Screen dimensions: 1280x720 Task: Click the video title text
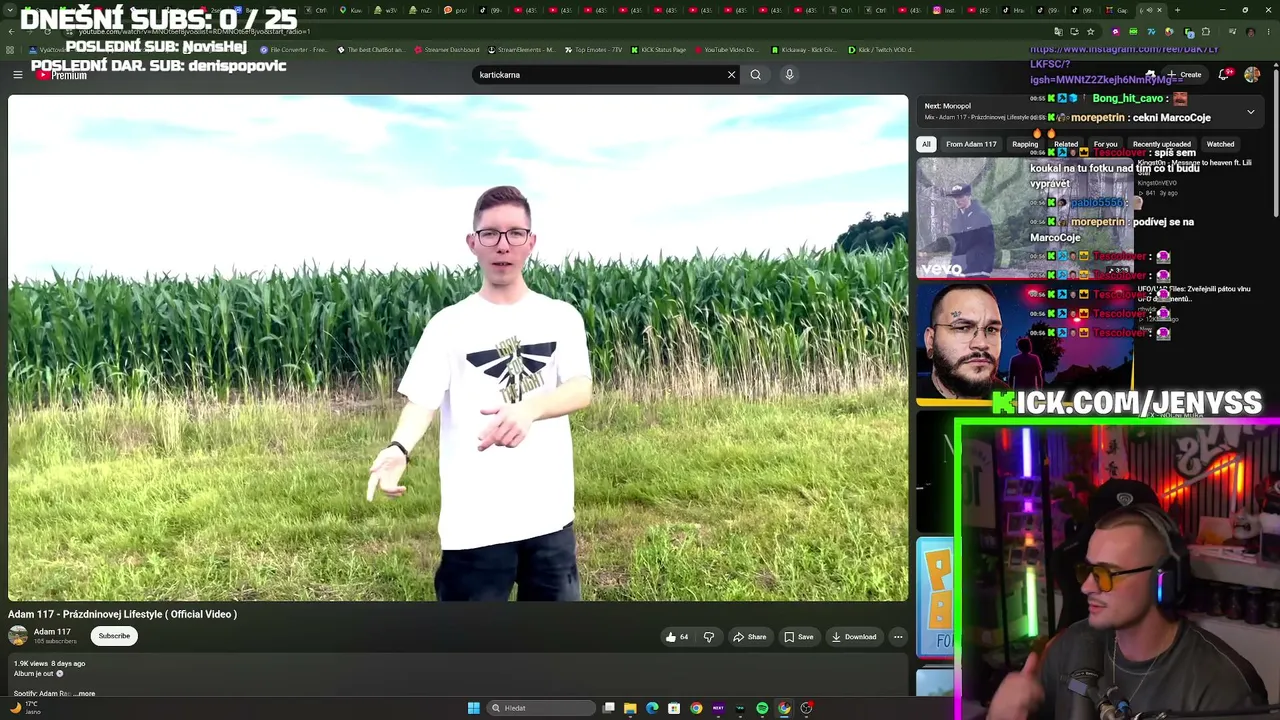122,614
